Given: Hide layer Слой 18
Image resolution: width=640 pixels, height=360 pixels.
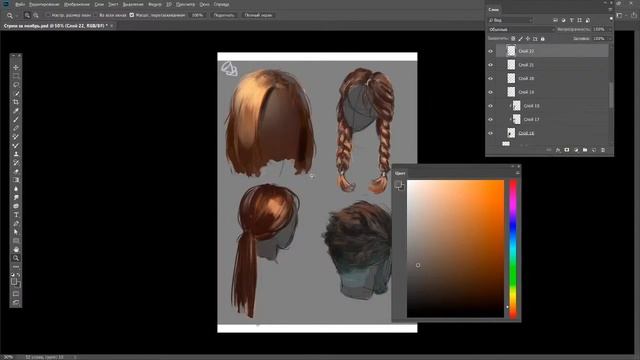Looking at the screenshot, I should click(x=491, y=106).
